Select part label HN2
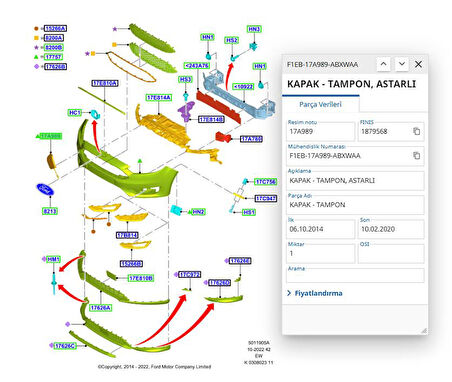Image resolution: width=452 pixels, height=382 pixels. [x=198, y=212]
